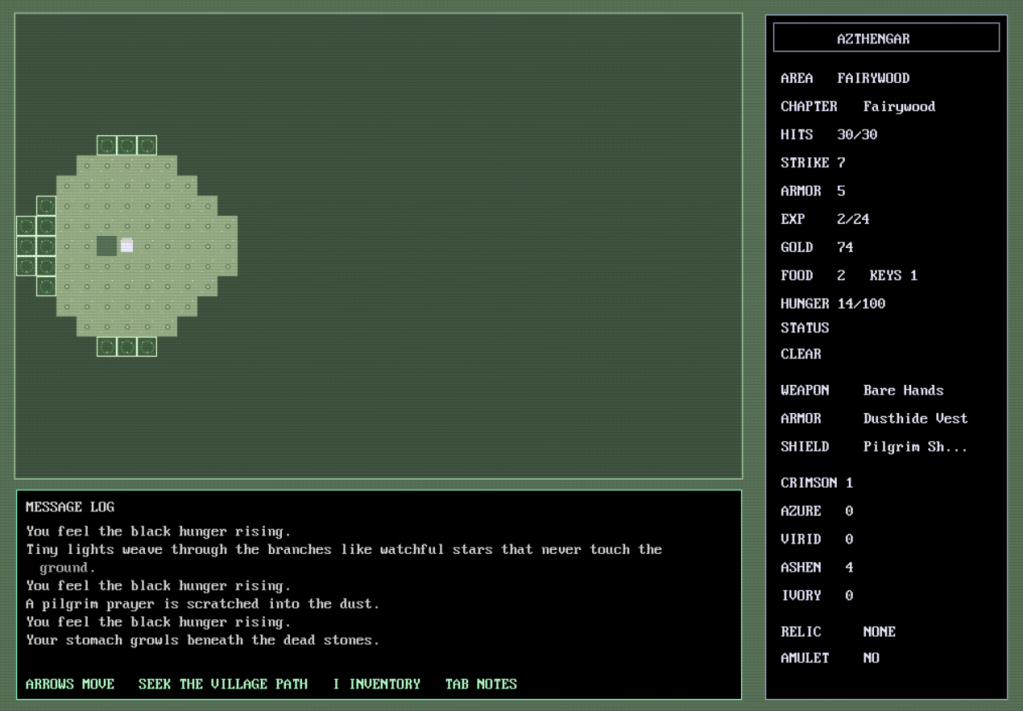The image size is (1023, 711).
Task: Click the SEEK THE VILLAGE PATH objective text
Action: tap(223, 684)
